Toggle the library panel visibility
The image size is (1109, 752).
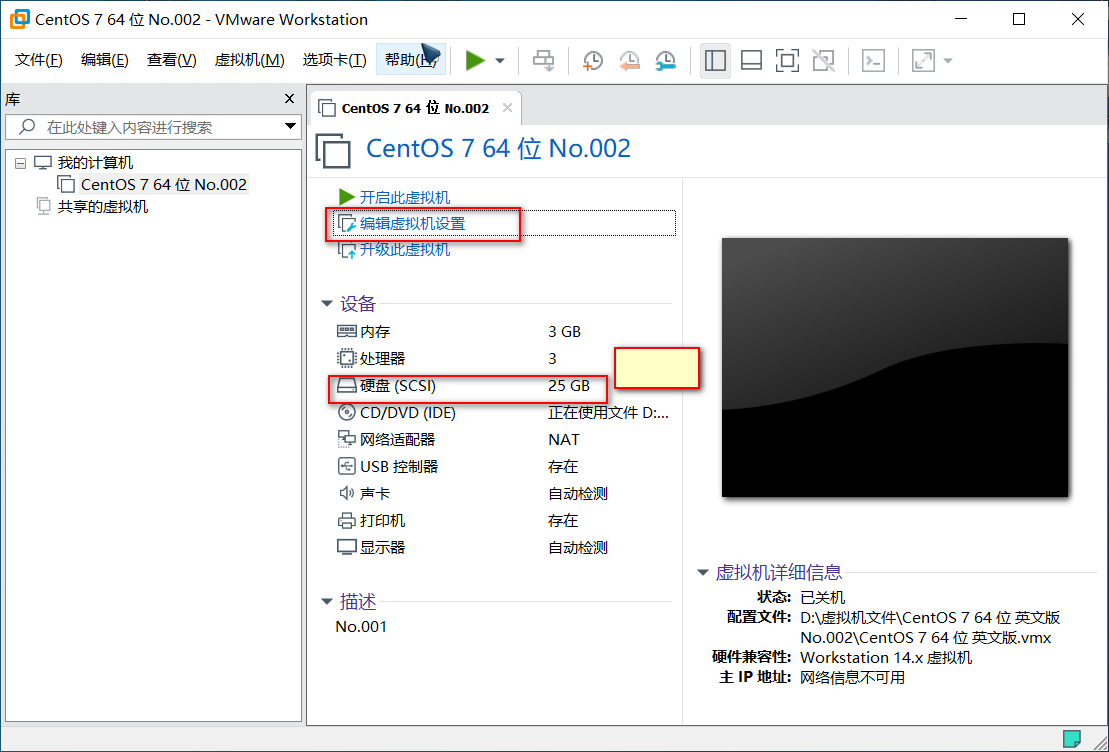click(x=715, y=60)
